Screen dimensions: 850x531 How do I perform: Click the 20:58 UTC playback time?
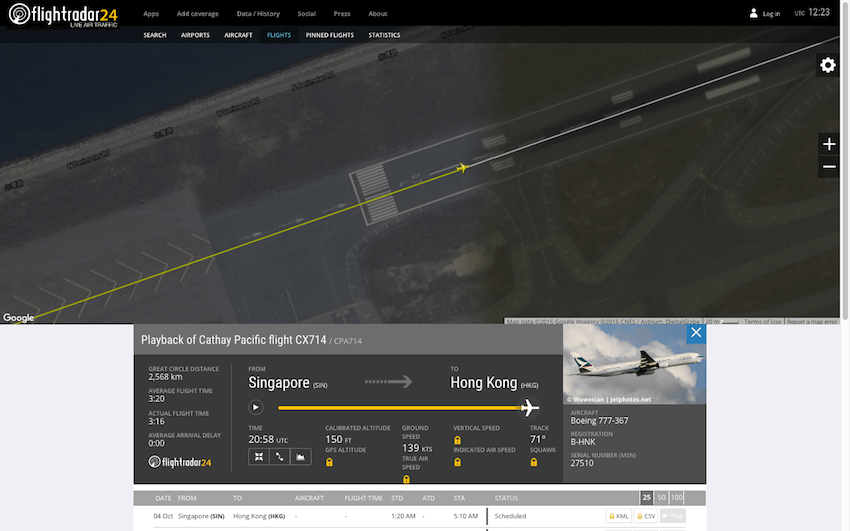[268, 439]
